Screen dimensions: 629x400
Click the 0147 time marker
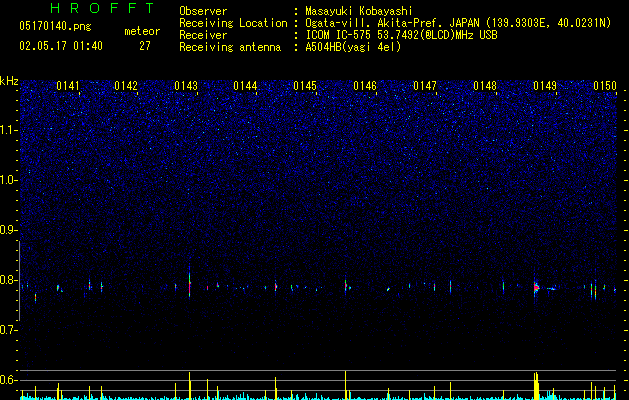click(425, 86)
